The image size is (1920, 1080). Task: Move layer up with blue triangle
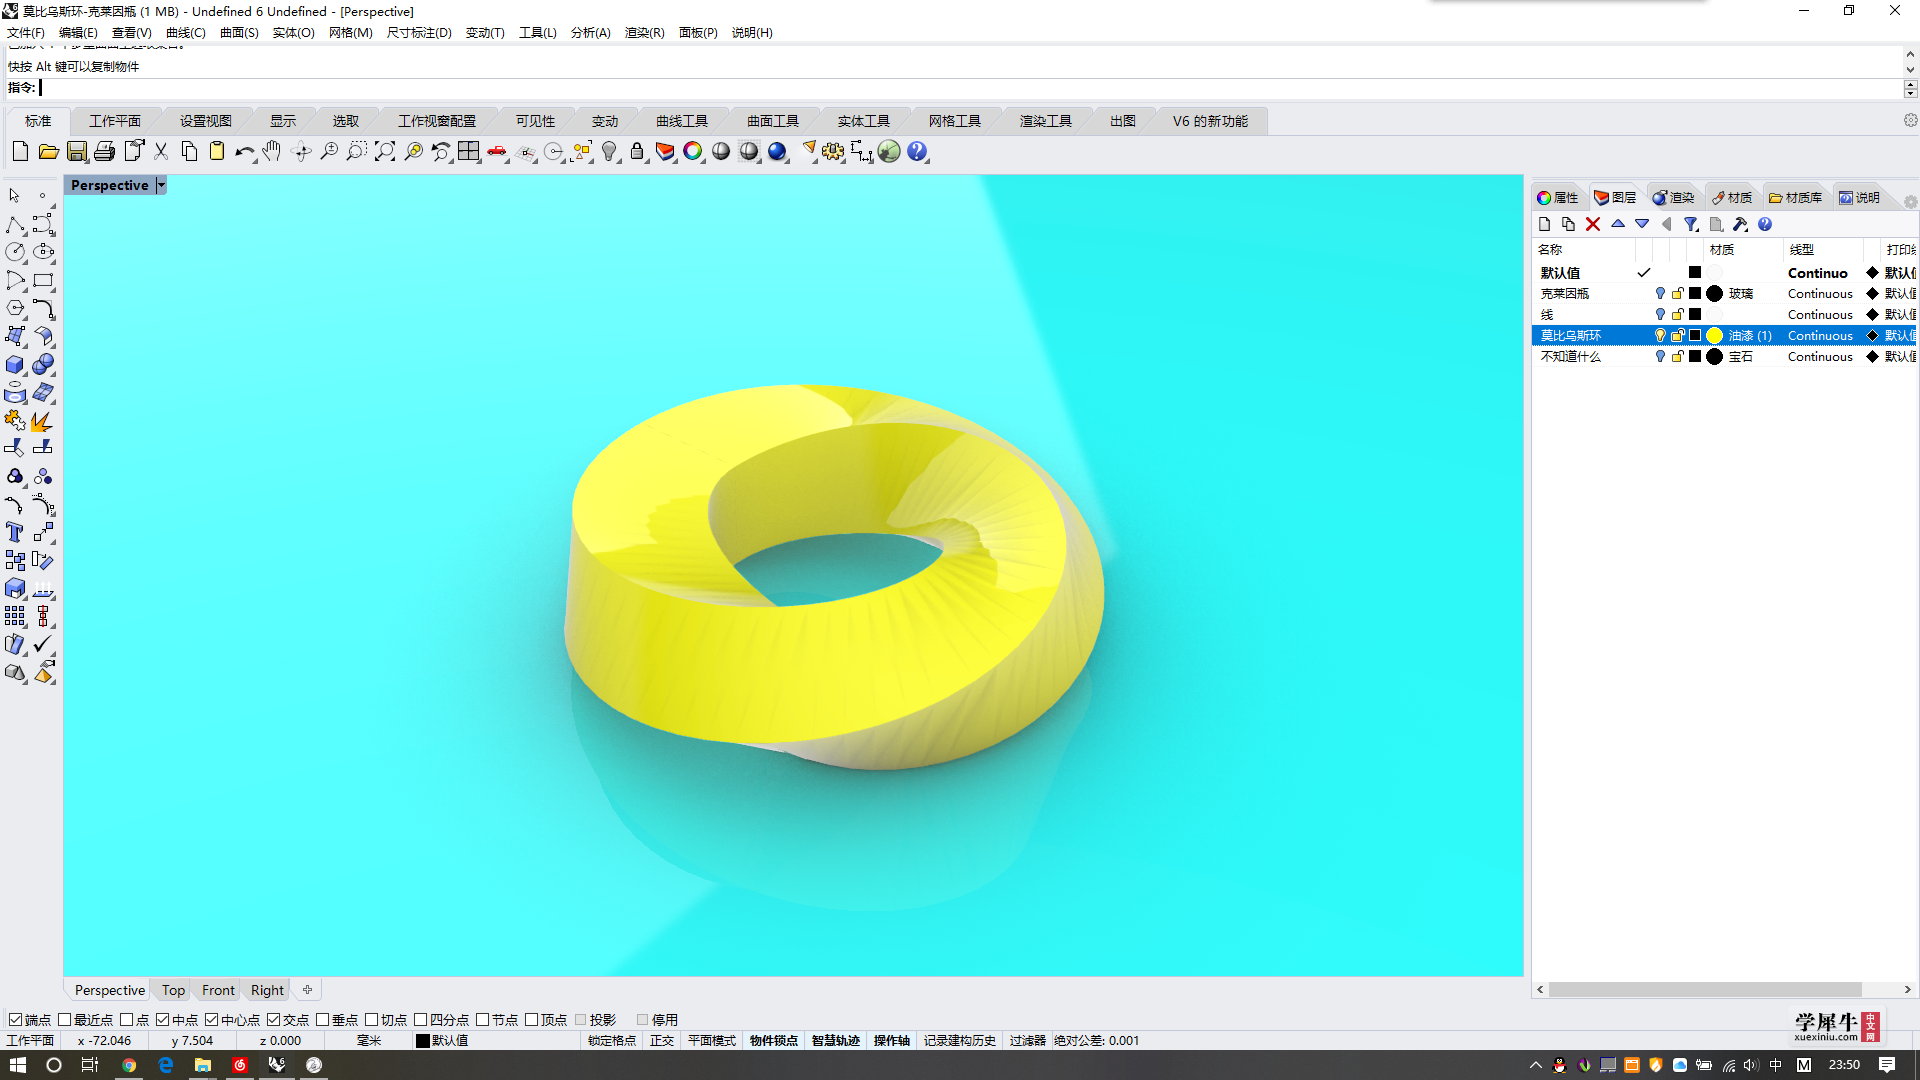pyautogui.click(x=1618, y=224)
